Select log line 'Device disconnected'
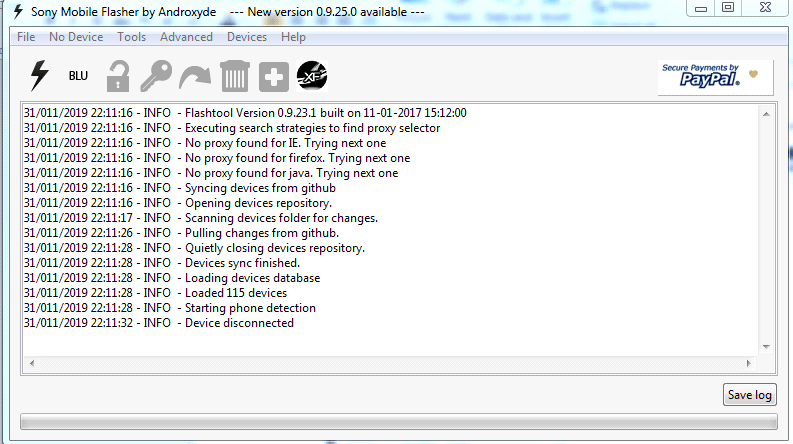 click(158, 323)
